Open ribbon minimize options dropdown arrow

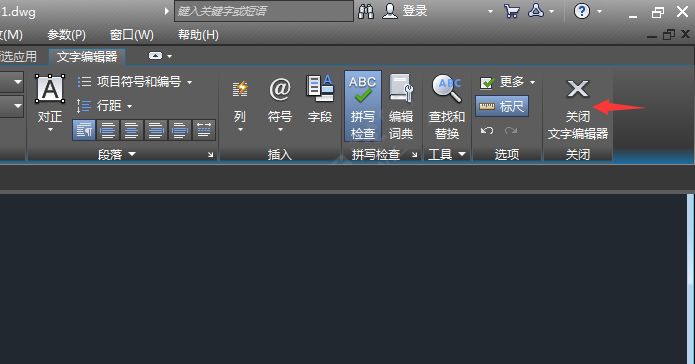pos(170,56)
